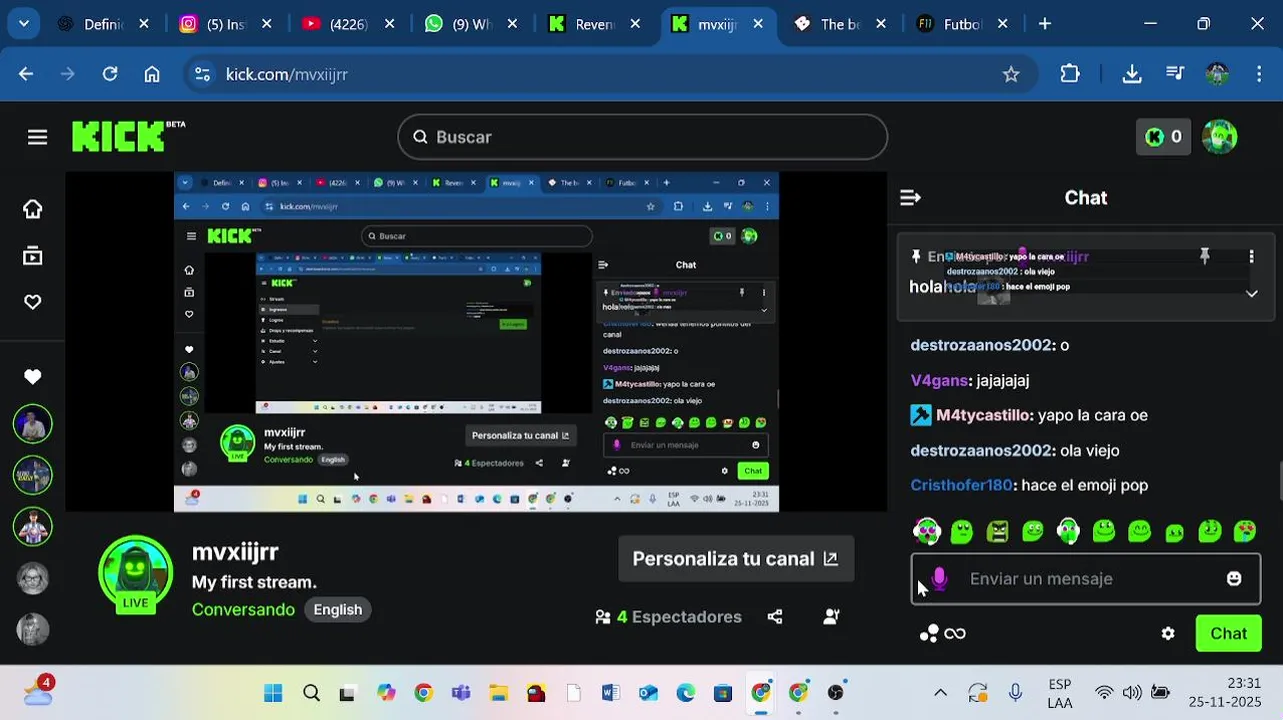
Task: Go to Kick home from sidebar
Action: (x=33, y=209)
